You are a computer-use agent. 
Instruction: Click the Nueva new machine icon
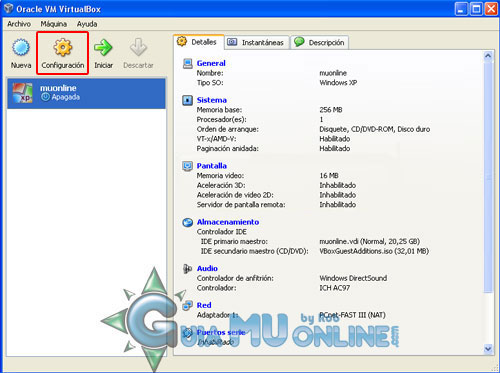21,48
